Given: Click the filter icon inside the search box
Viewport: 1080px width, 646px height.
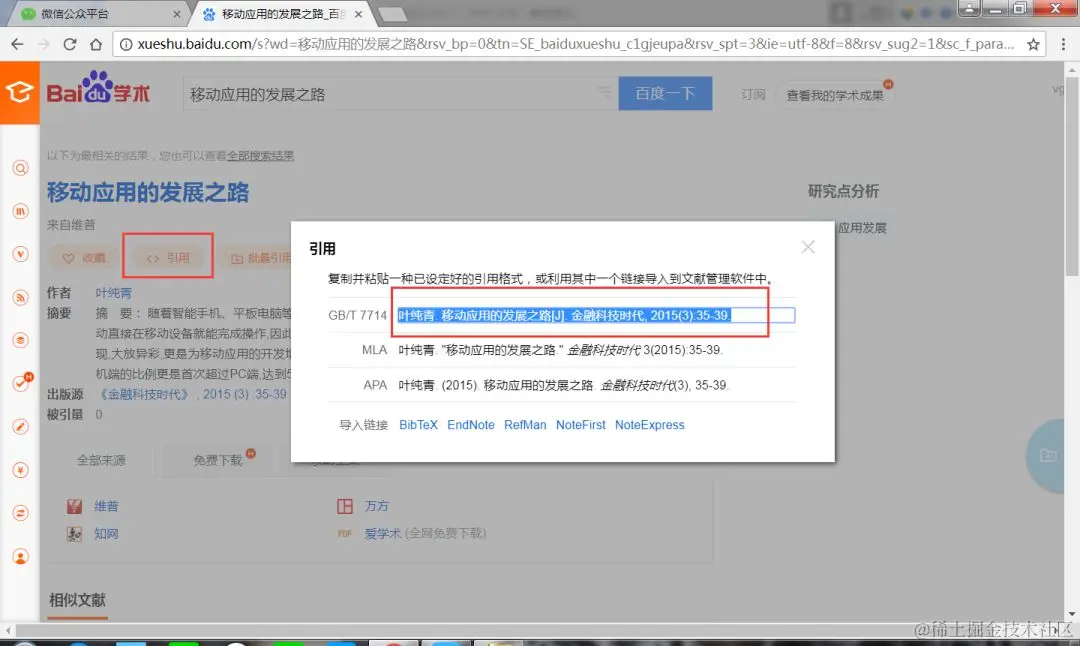Looking at the screenshot, I should coord(604,92).
